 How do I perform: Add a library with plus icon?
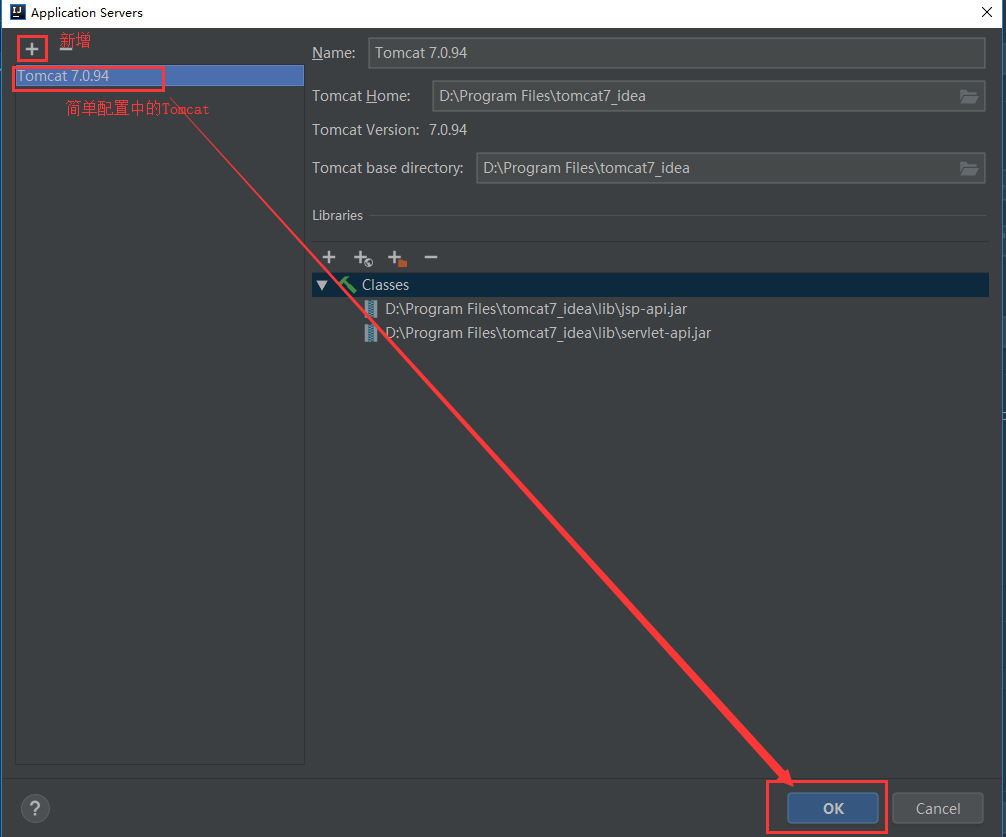coord(328,257)
